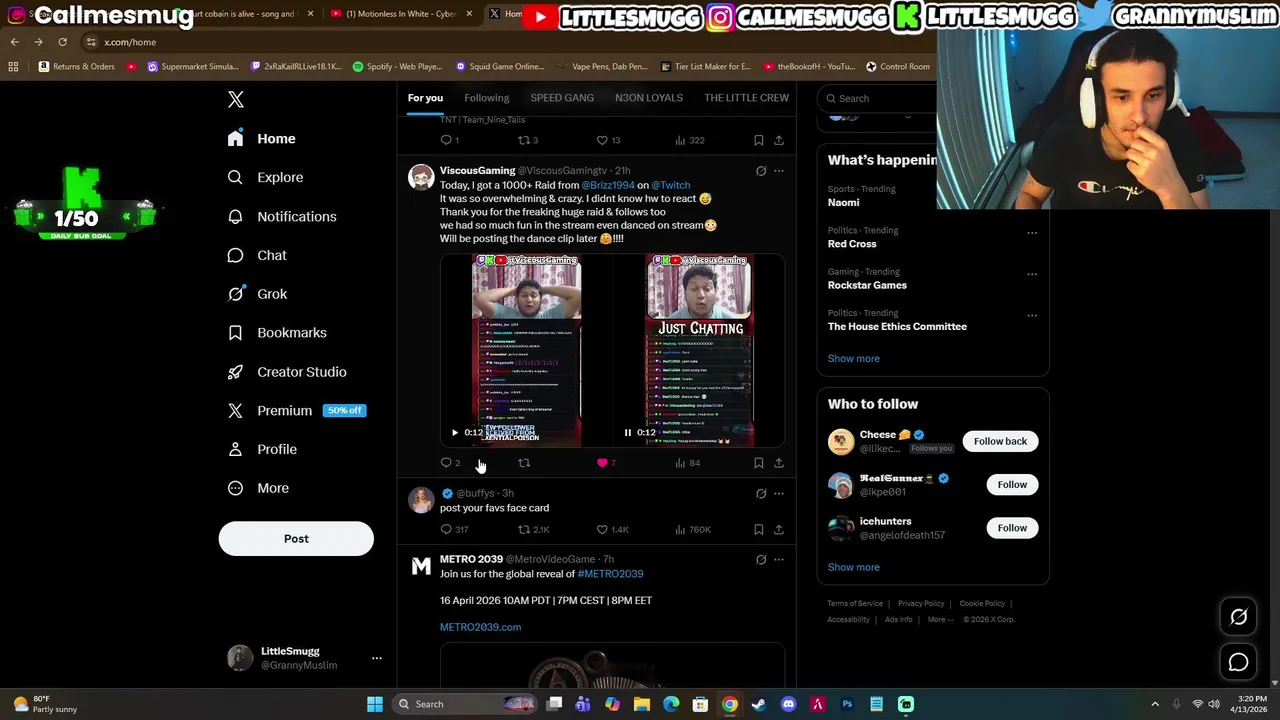Screen dimensions: 1280x720
Task: Switch to N3ON LOYALS tab
Action: [x=649, y=98]
